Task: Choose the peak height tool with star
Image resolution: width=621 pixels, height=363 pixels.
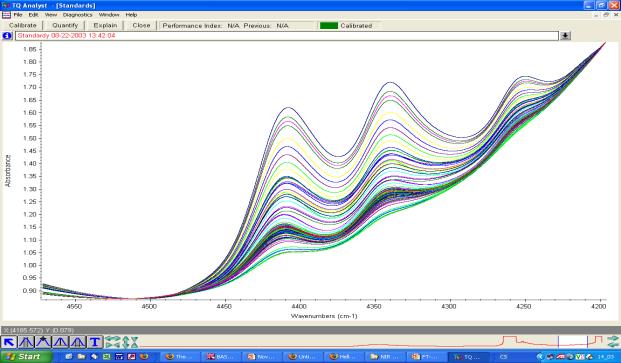Action: [43, 342]
